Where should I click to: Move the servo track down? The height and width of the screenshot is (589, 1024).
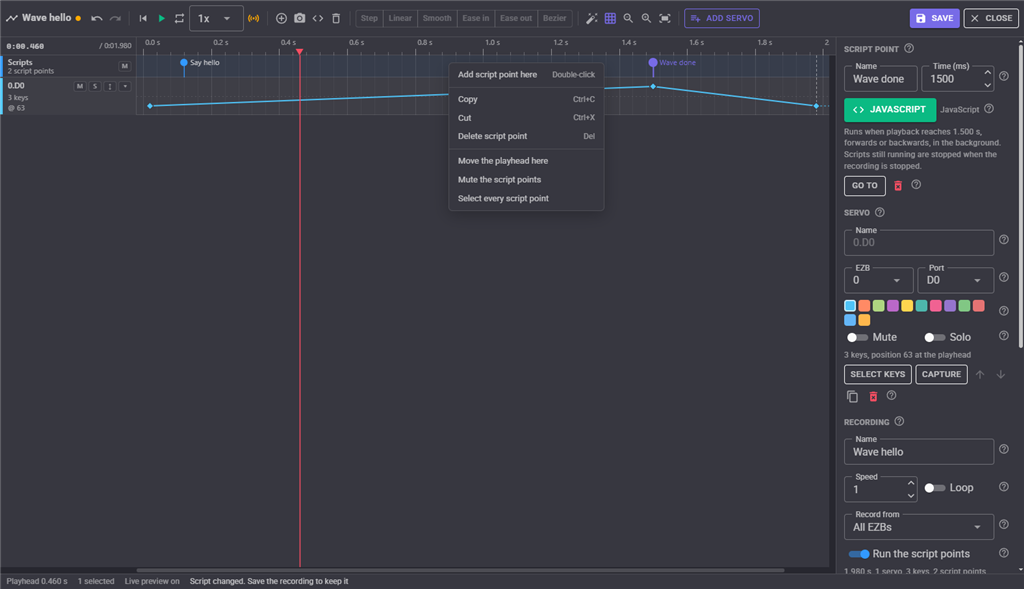point(1000,374)
